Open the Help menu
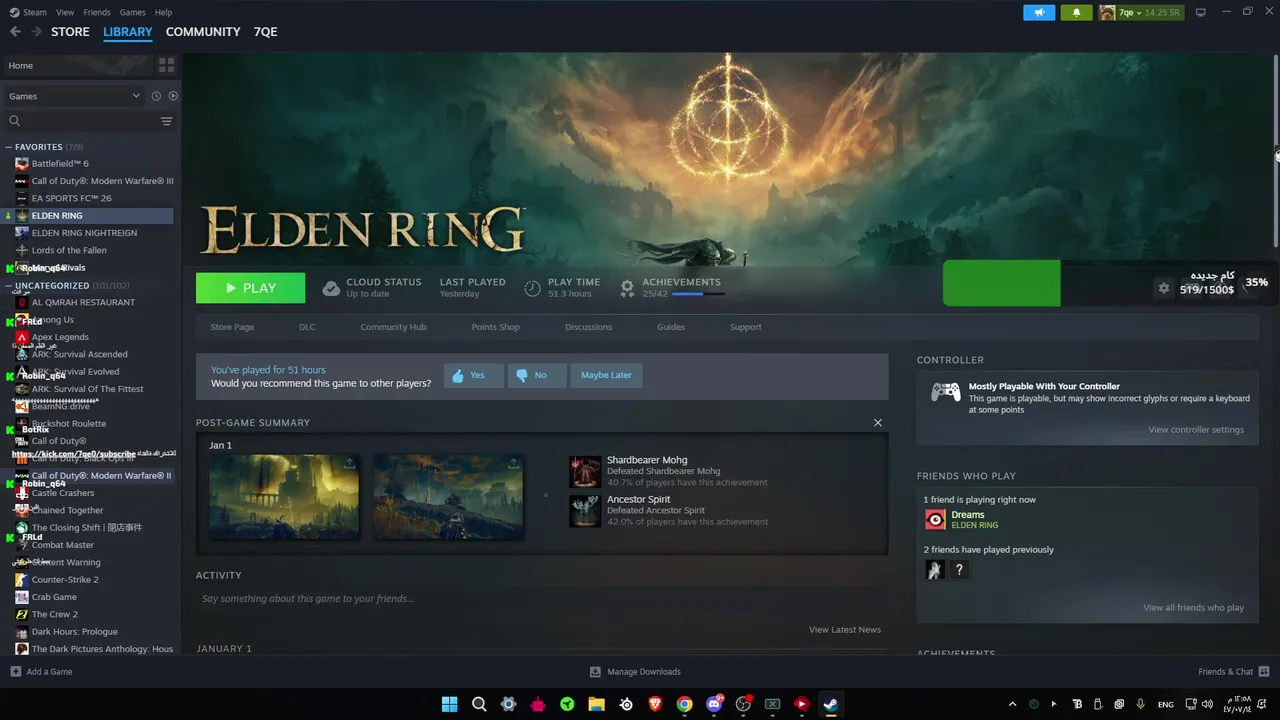 (163, 12)
